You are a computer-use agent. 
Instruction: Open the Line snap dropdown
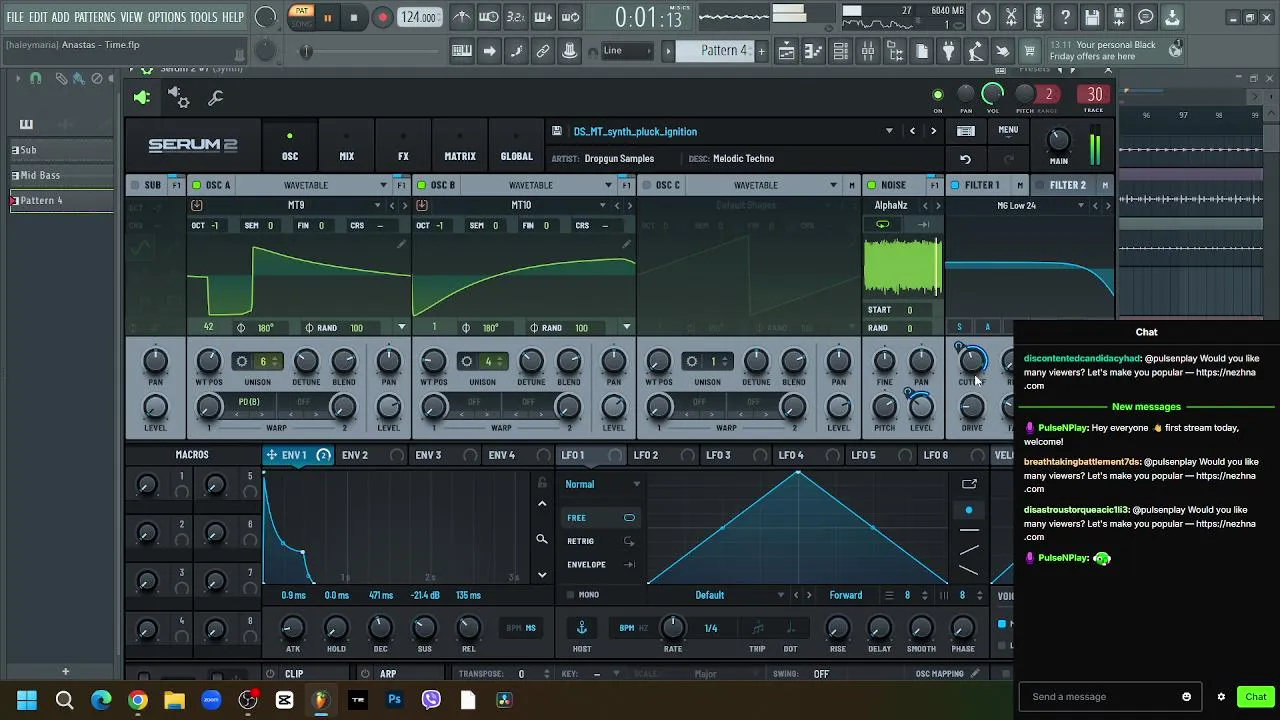coord(626,51)
